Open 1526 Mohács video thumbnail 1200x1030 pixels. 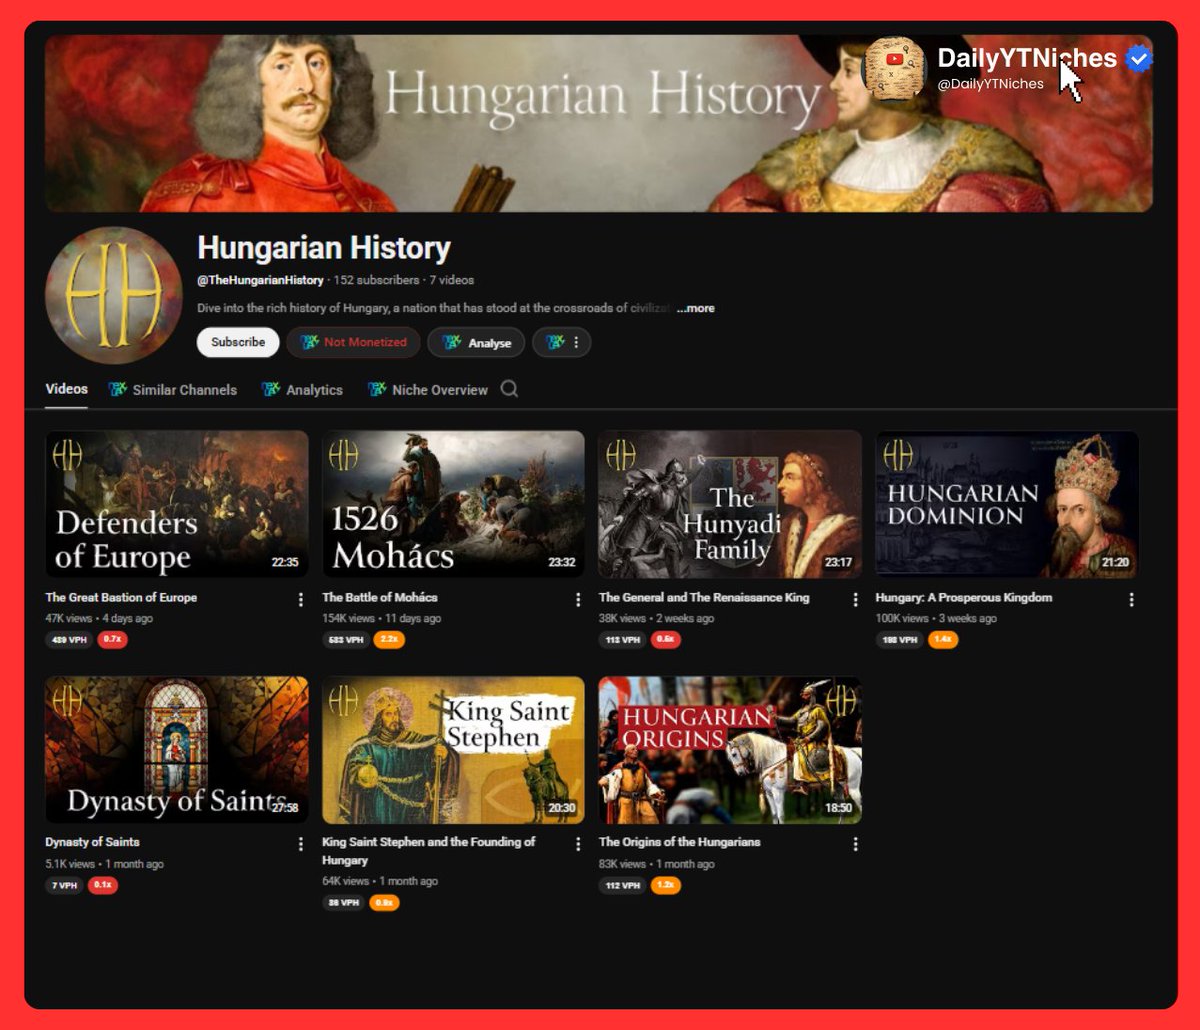tap(453, 504)
